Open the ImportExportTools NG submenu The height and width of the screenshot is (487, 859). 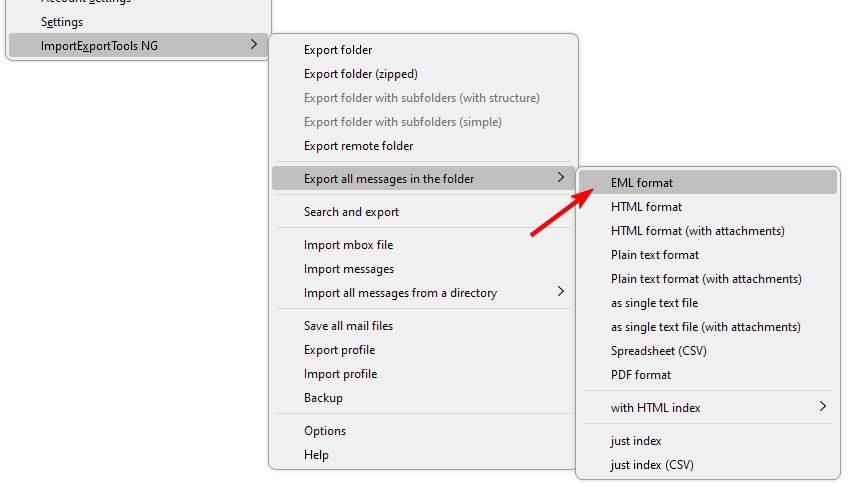tap(139, 45)
